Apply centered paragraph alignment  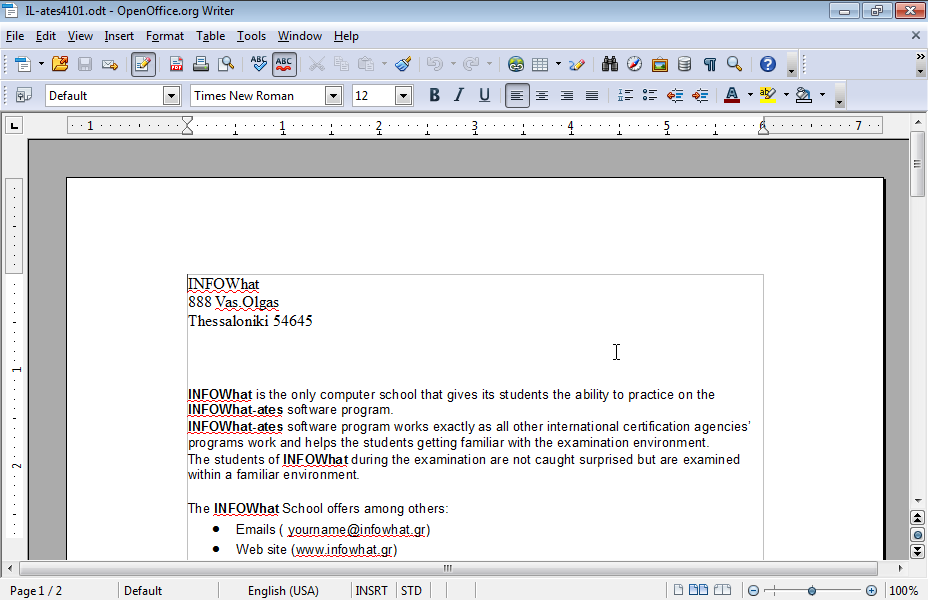pyautogui.click(x=541, y=95)
